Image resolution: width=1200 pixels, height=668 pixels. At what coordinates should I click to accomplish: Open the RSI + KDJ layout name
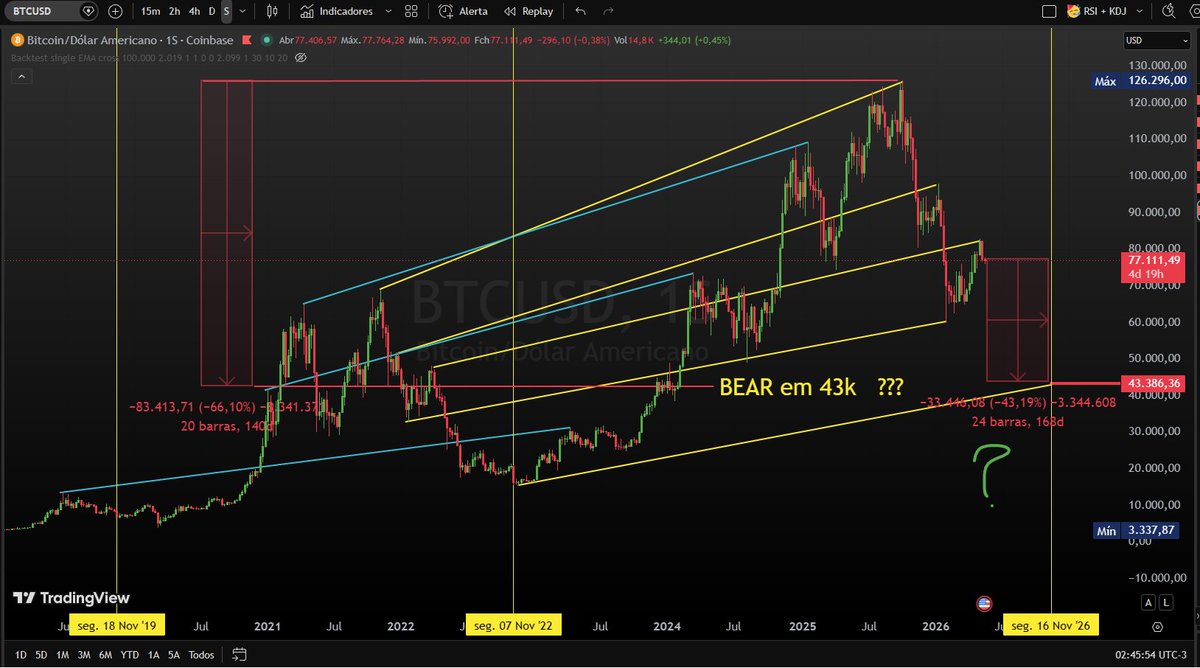coord(1098,11)
